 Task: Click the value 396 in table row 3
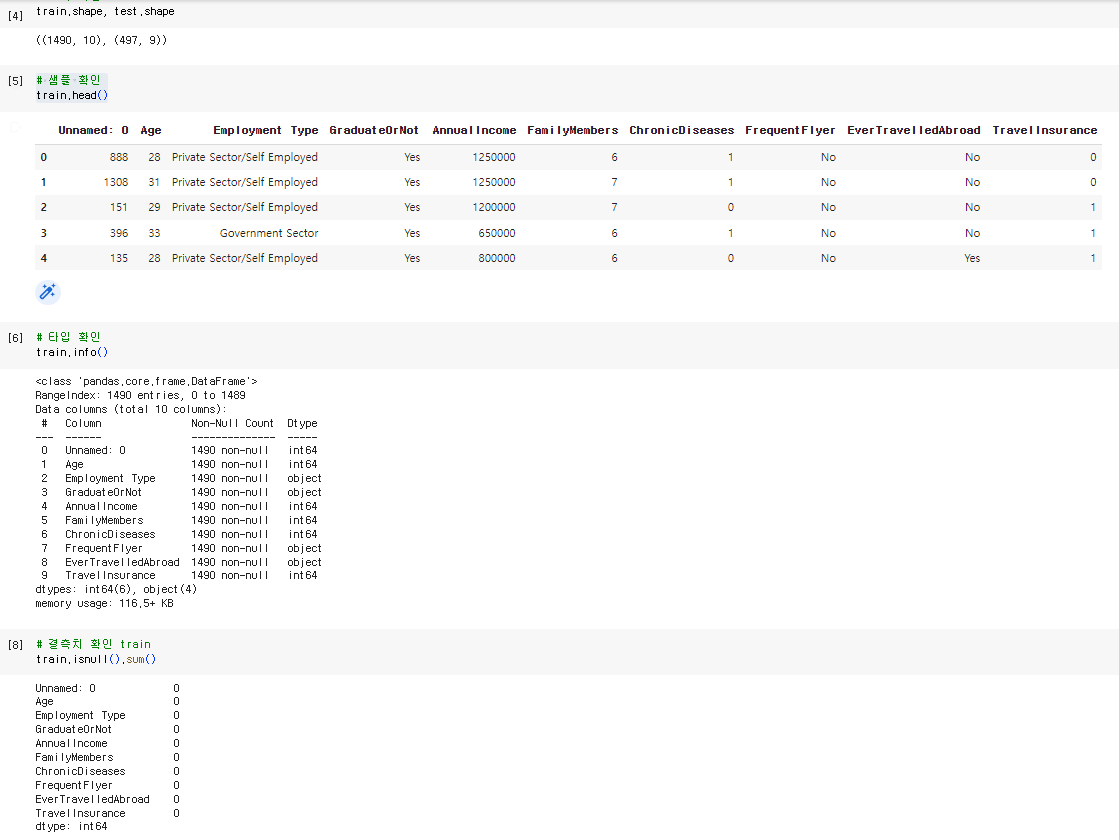(119, 233)
